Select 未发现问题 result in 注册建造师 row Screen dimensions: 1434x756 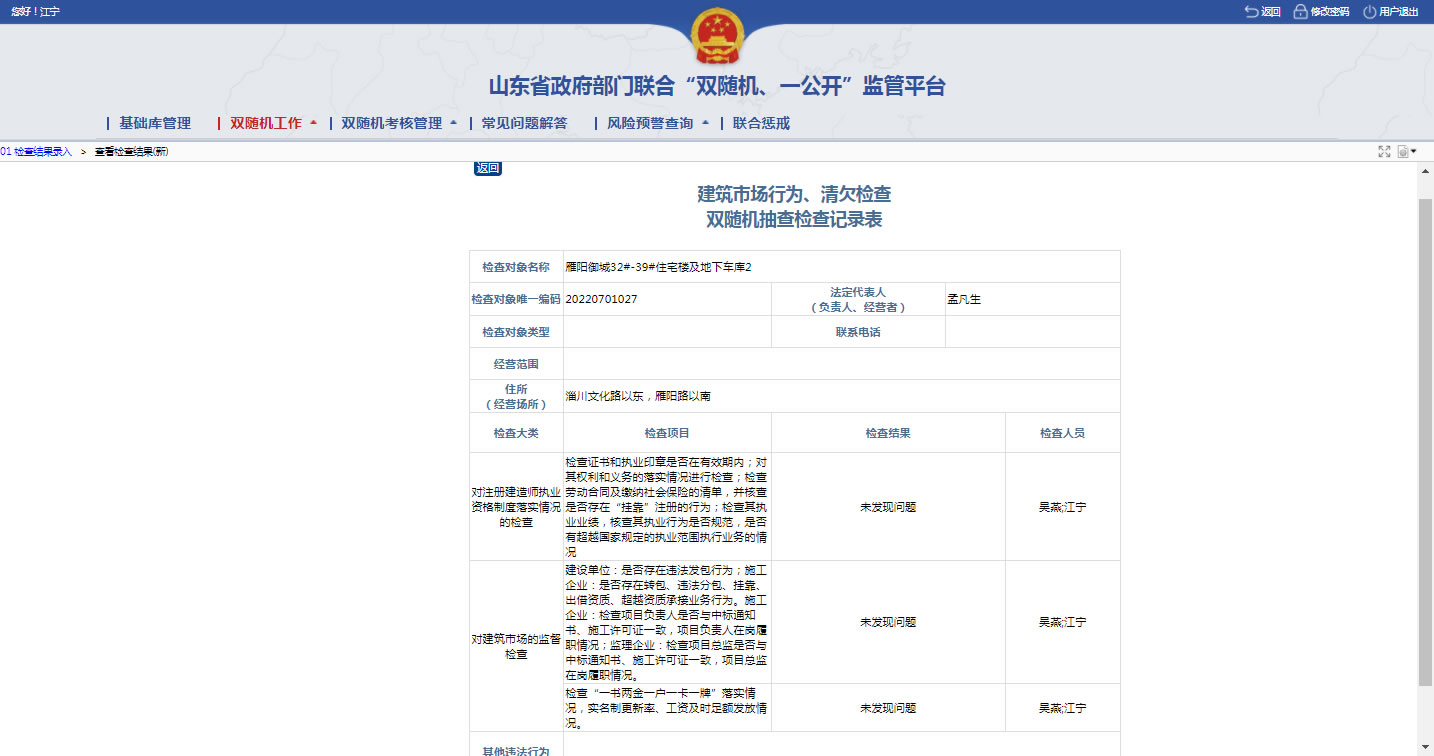click(x=888, y=507)
